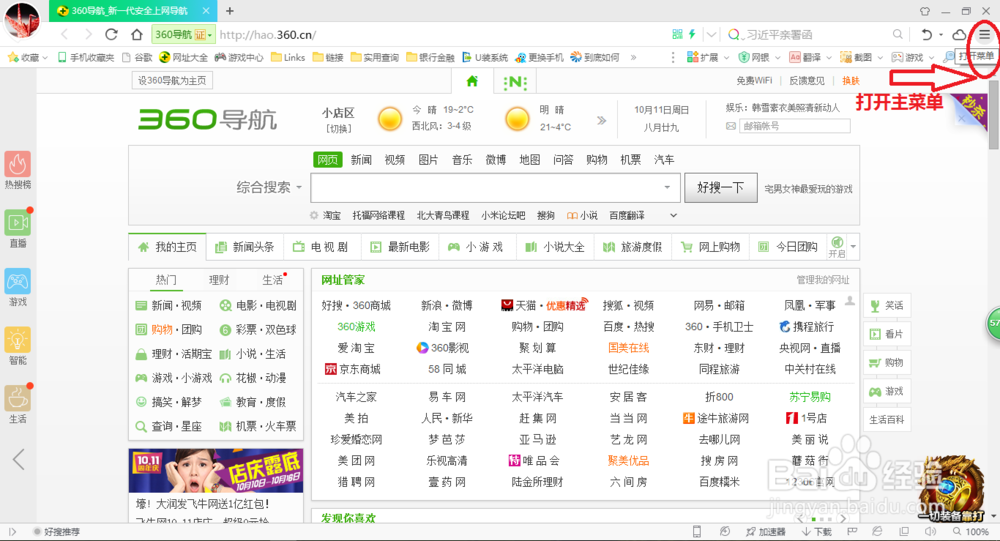Reload the page with refresh icon
The width and height of the screenshot is (1000, 541).
(x=112, y=34)
